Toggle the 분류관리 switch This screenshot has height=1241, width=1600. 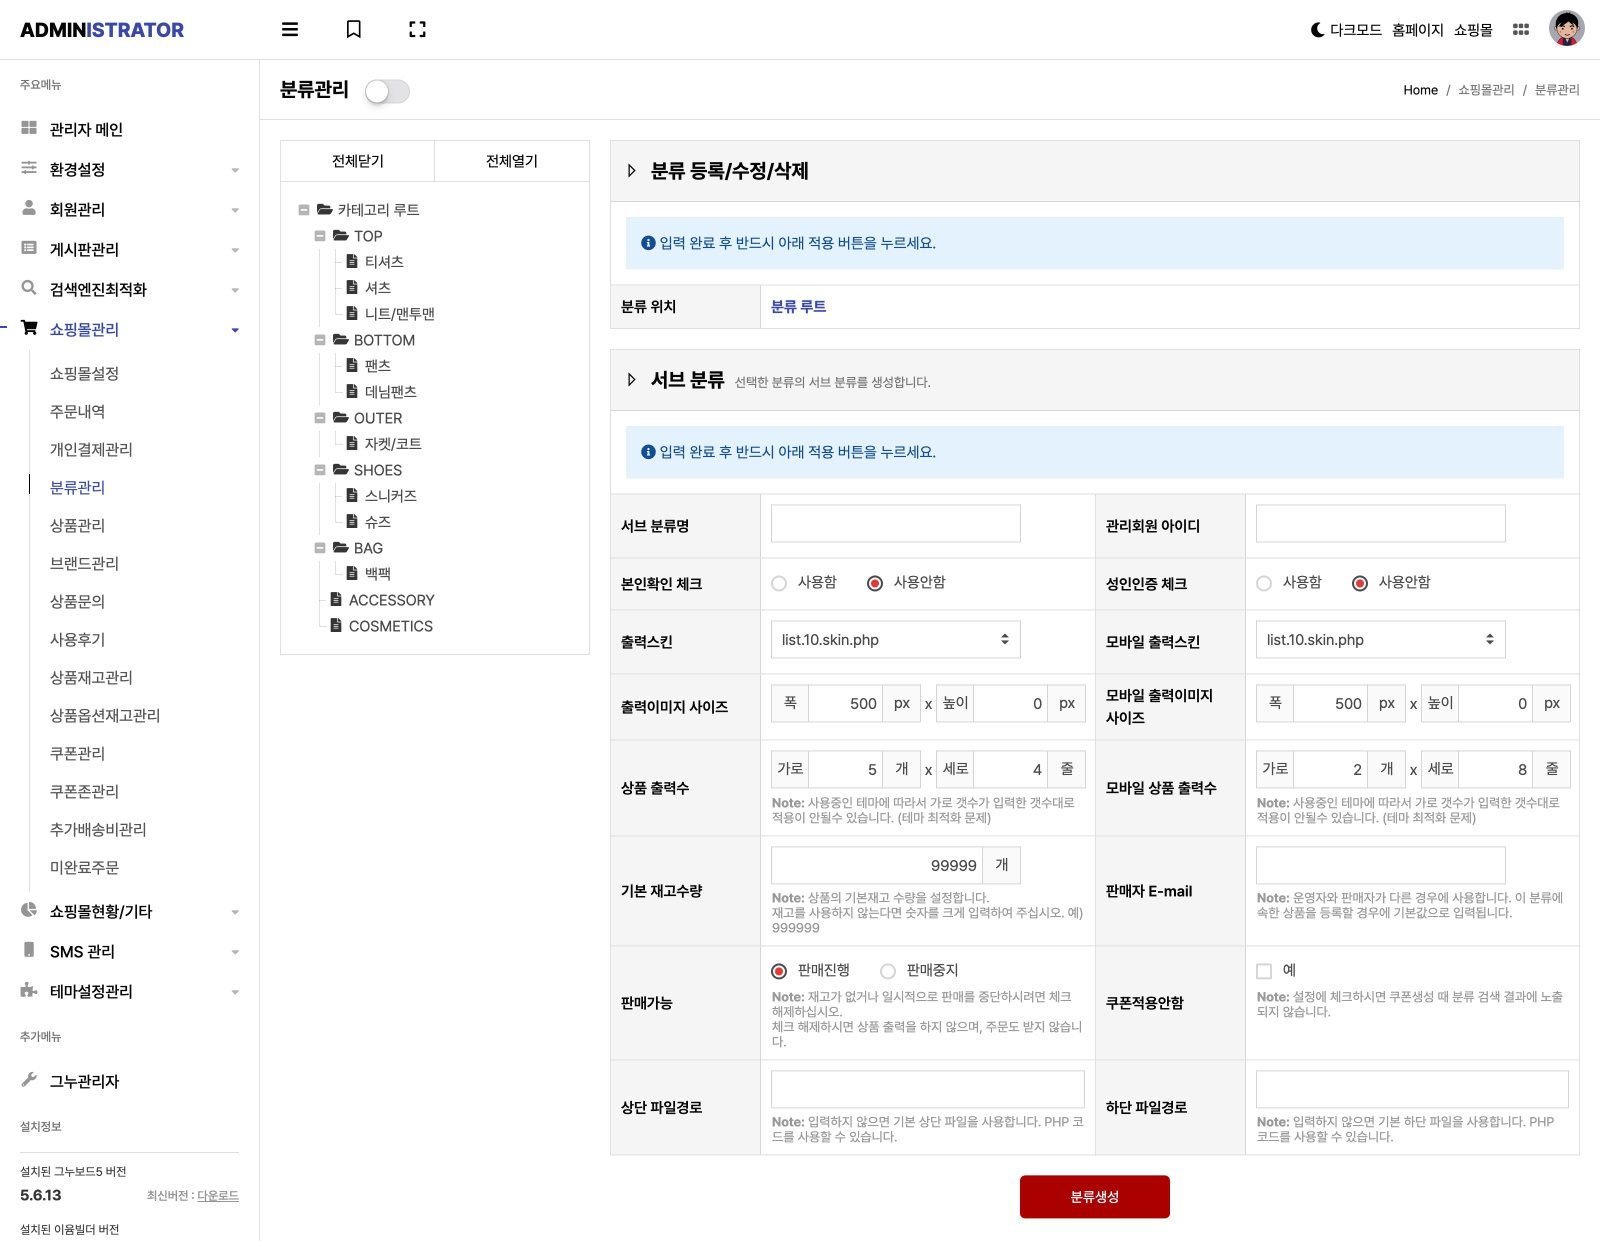[x=387, y=91]
